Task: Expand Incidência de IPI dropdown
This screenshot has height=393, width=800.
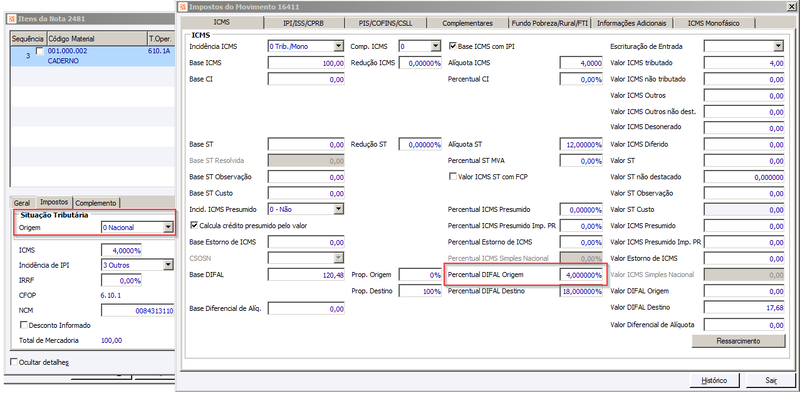Action: [168, 265]
